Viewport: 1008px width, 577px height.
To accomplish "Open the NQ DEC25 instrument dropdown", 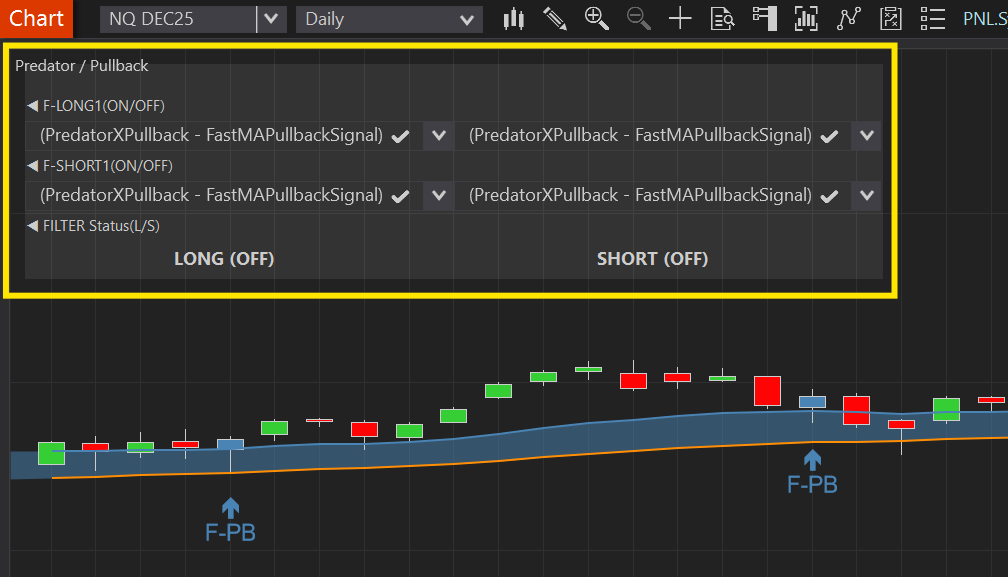I will [x=271, y=19].
